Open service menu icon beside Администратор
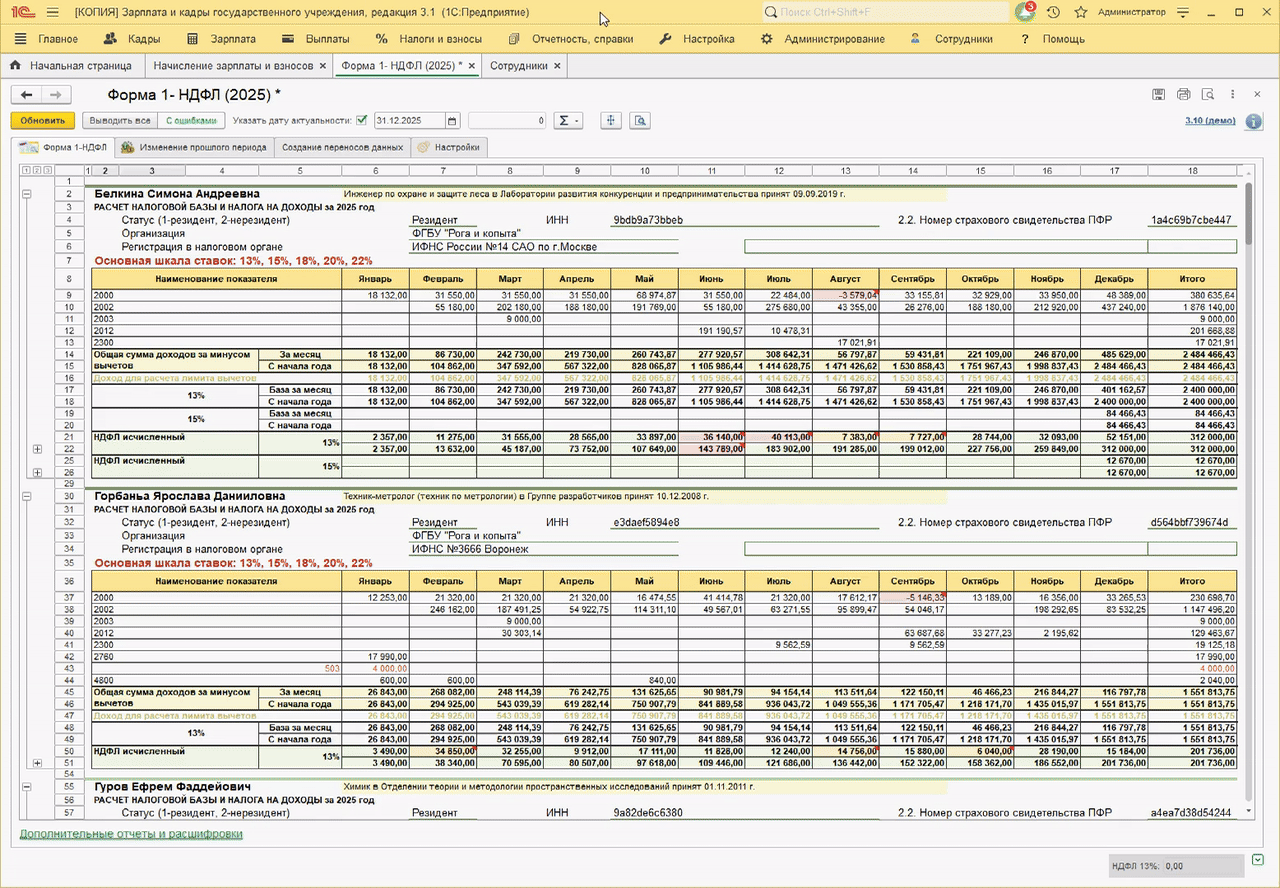Viewport: 1280px width, 888px height. click(x=1184, y=12)
